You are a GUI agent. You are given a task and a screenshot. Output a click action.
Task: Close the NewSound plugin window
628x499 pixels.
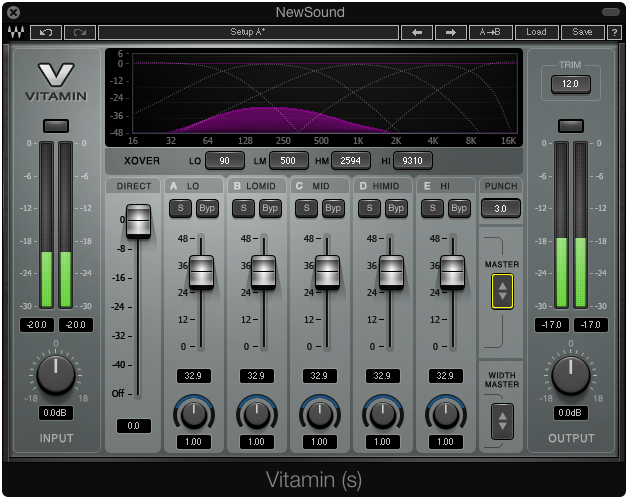pos(13,13)
